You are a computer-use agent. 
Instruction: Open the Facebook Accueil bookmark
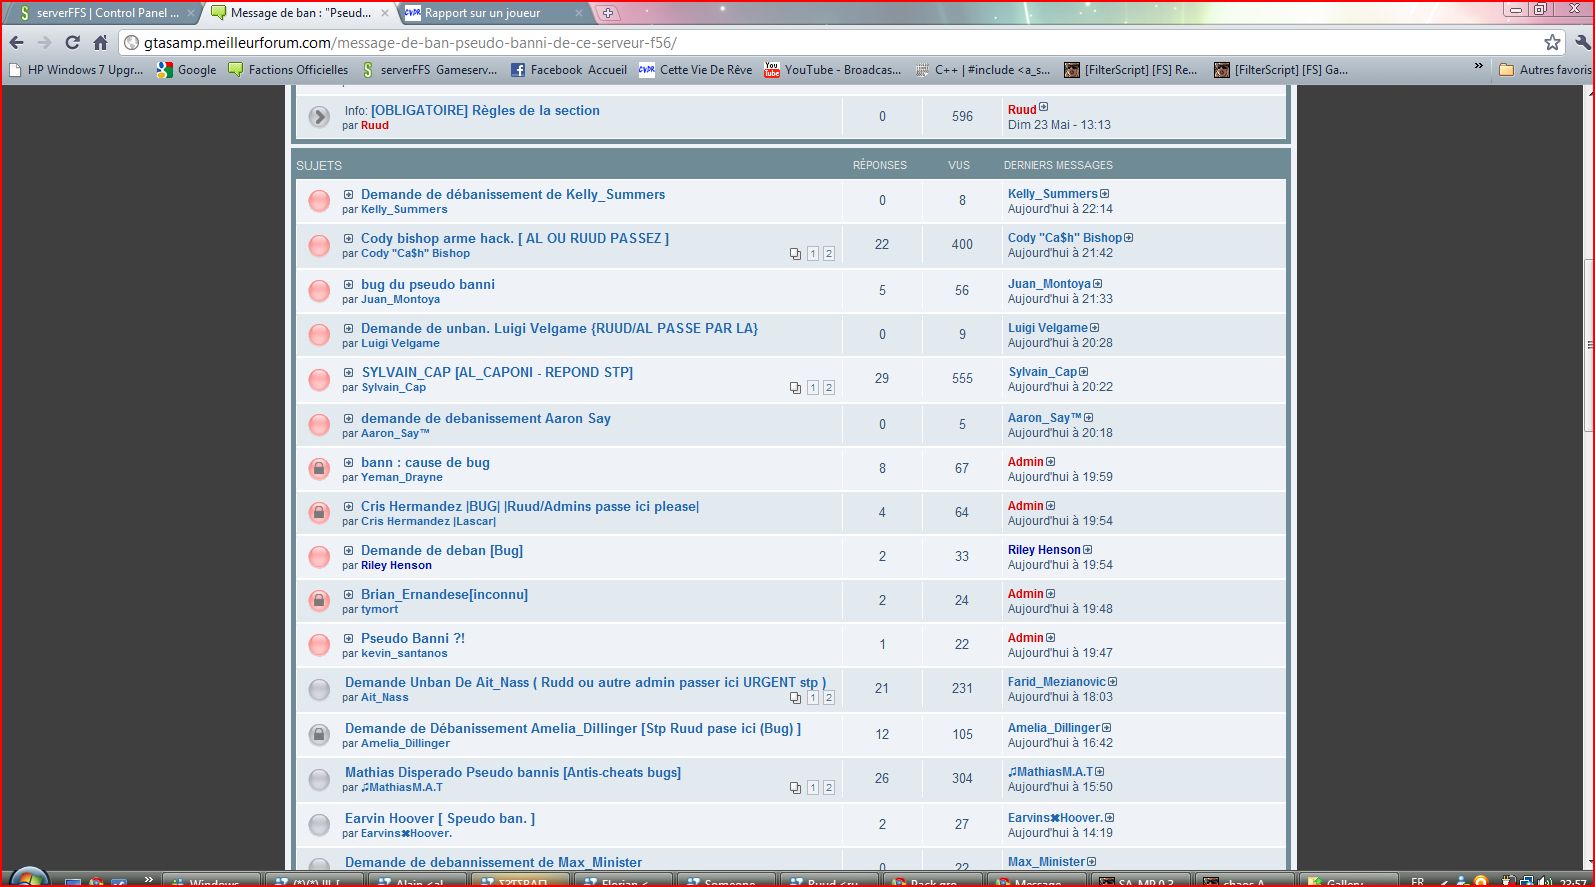tap(569, 70)
